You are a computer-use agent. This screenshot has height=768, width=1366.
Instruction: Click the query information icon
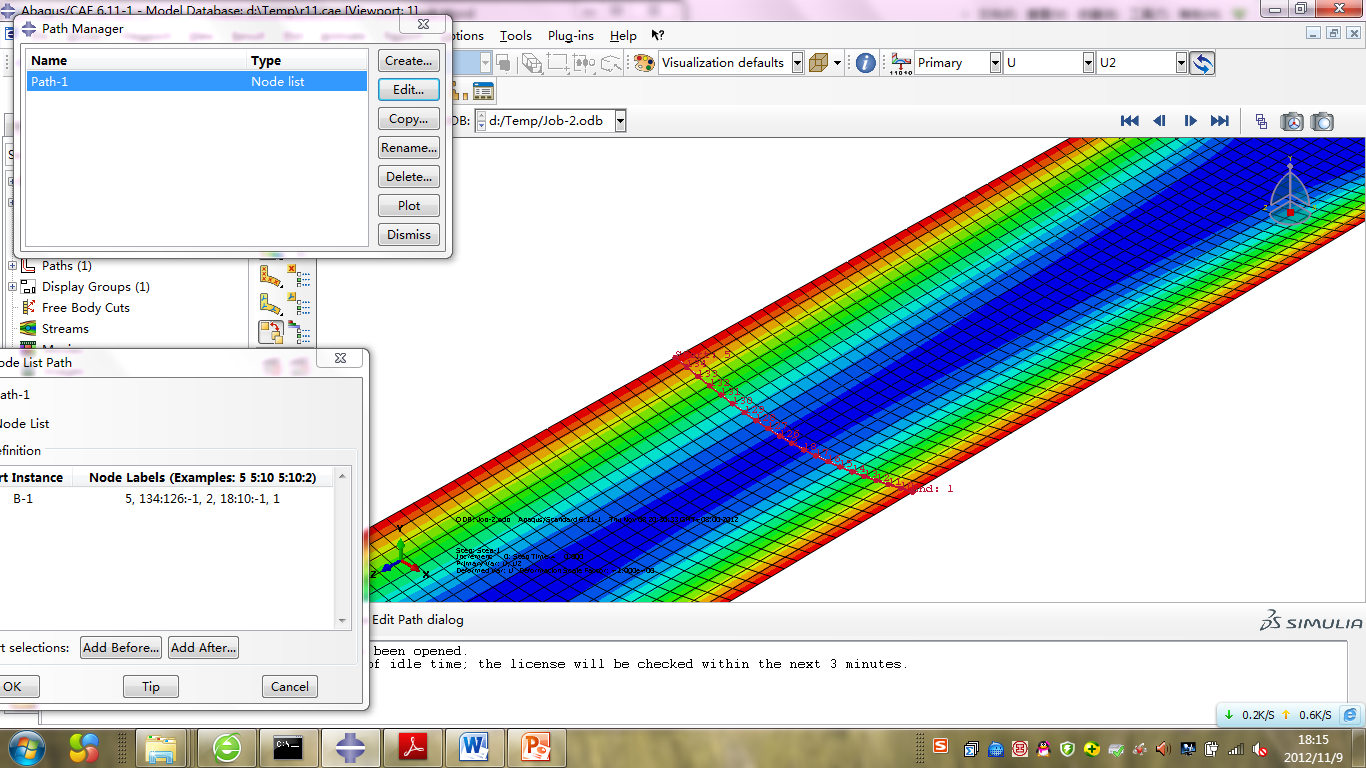[x=866, y=63]
